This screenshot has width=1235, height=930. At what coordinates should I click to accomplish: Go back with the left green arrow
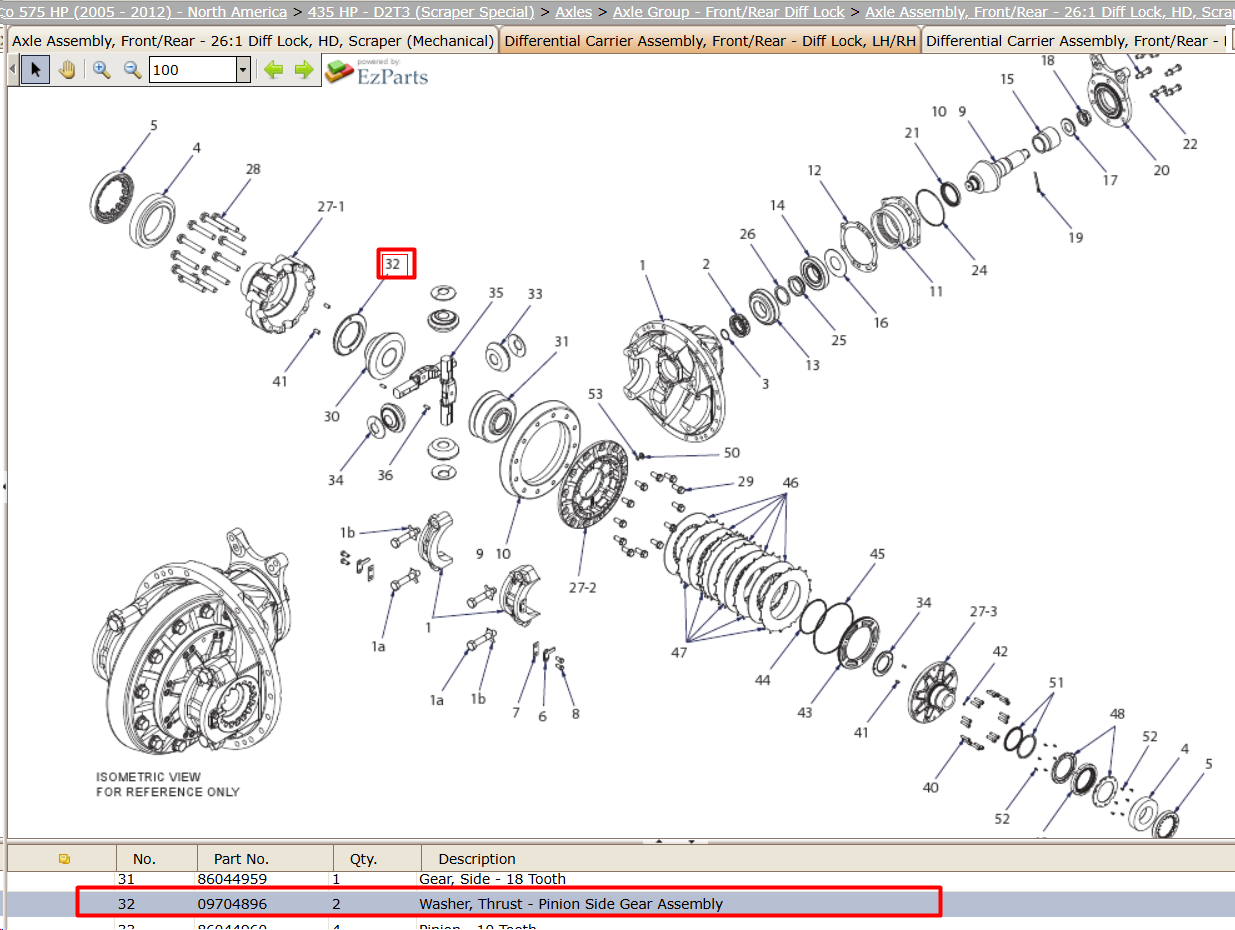pos(273,70)
